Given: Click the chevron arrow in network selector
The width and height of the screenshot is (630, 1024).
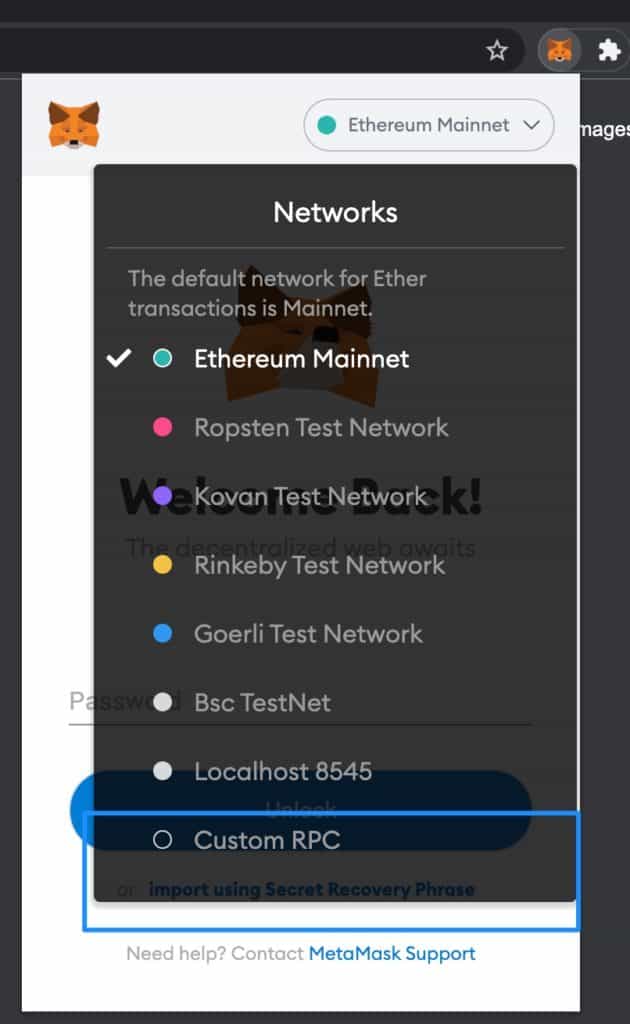Looking at the screenshot, I should click(531, 125).
